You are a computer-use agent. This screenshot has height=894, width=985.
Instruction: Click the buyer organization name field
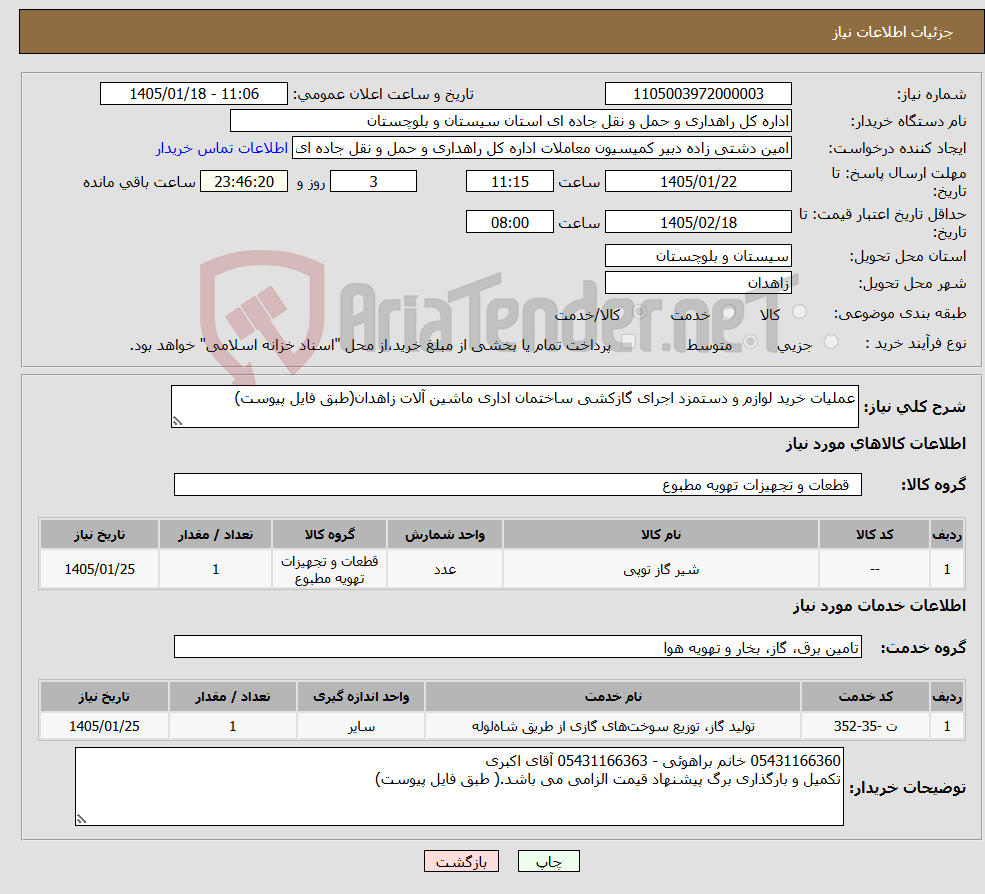point(510,121)
